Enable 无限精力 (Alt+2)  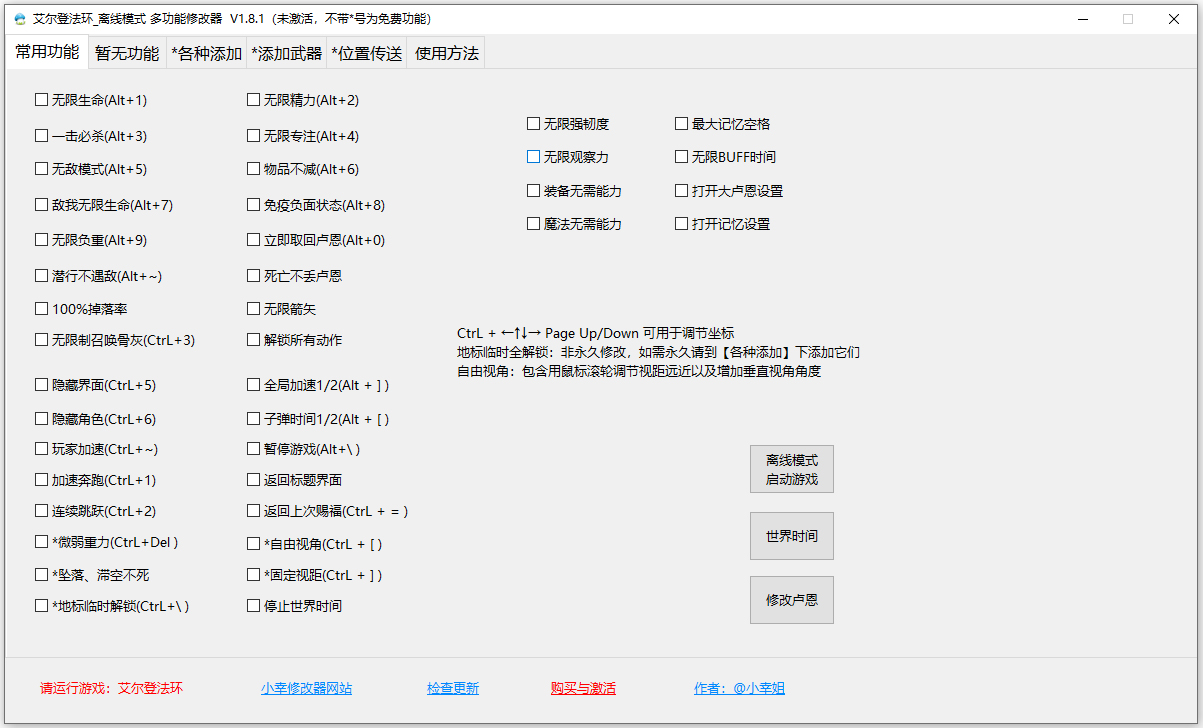(x=254, y=100)
